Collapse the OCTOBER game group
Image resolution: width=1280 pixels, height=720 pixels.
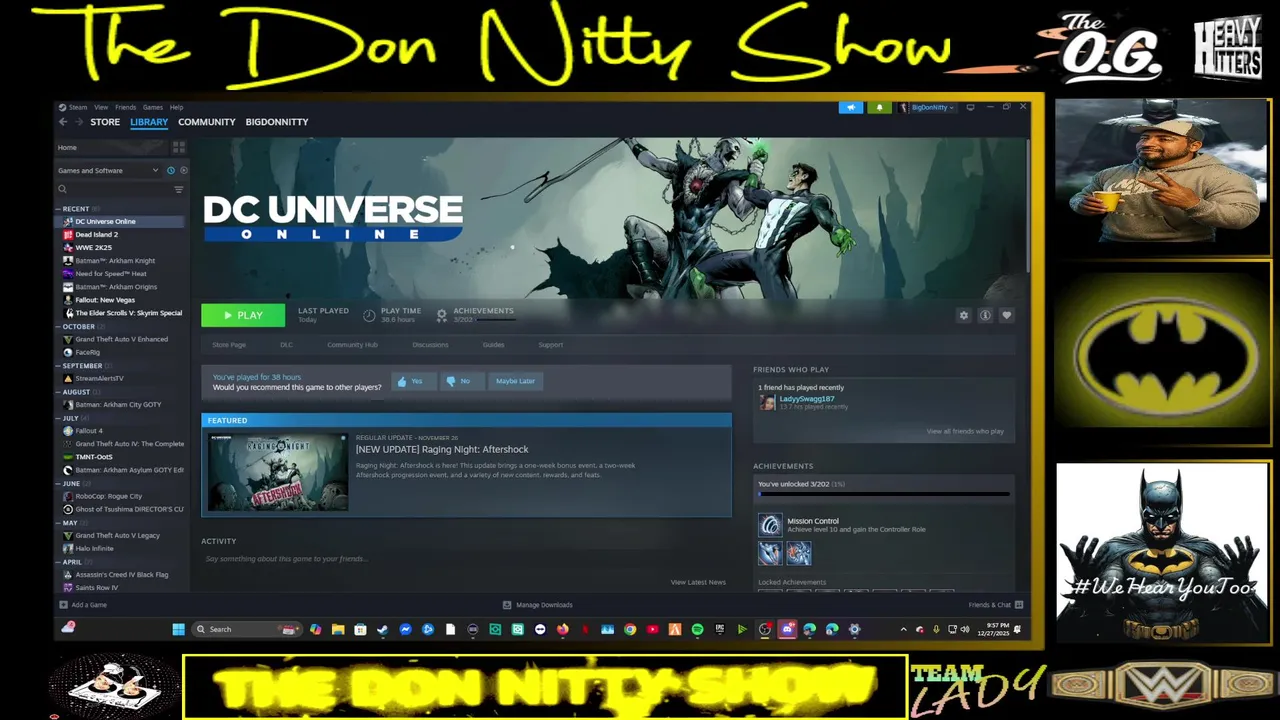pos(79,327)
